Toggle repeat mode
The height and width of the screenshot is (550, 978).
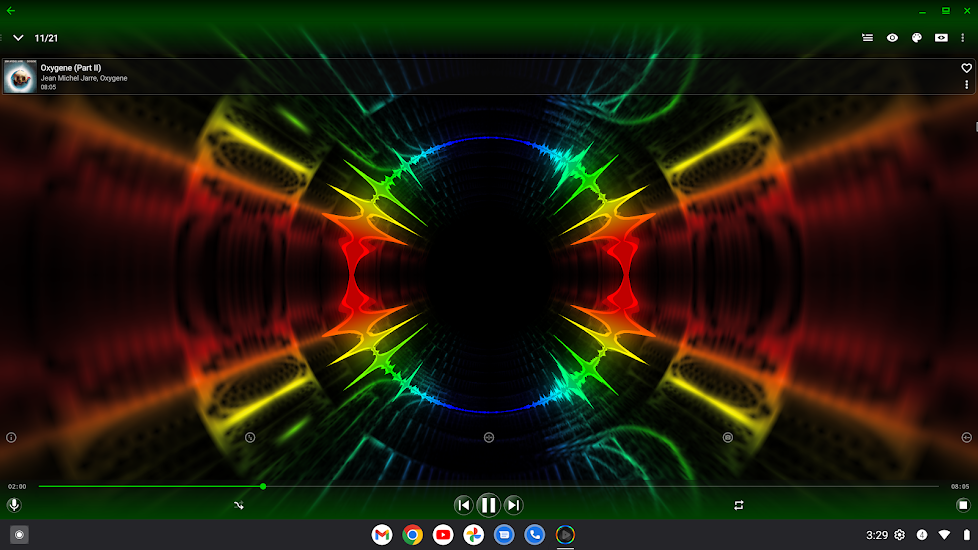pos(738,505)
